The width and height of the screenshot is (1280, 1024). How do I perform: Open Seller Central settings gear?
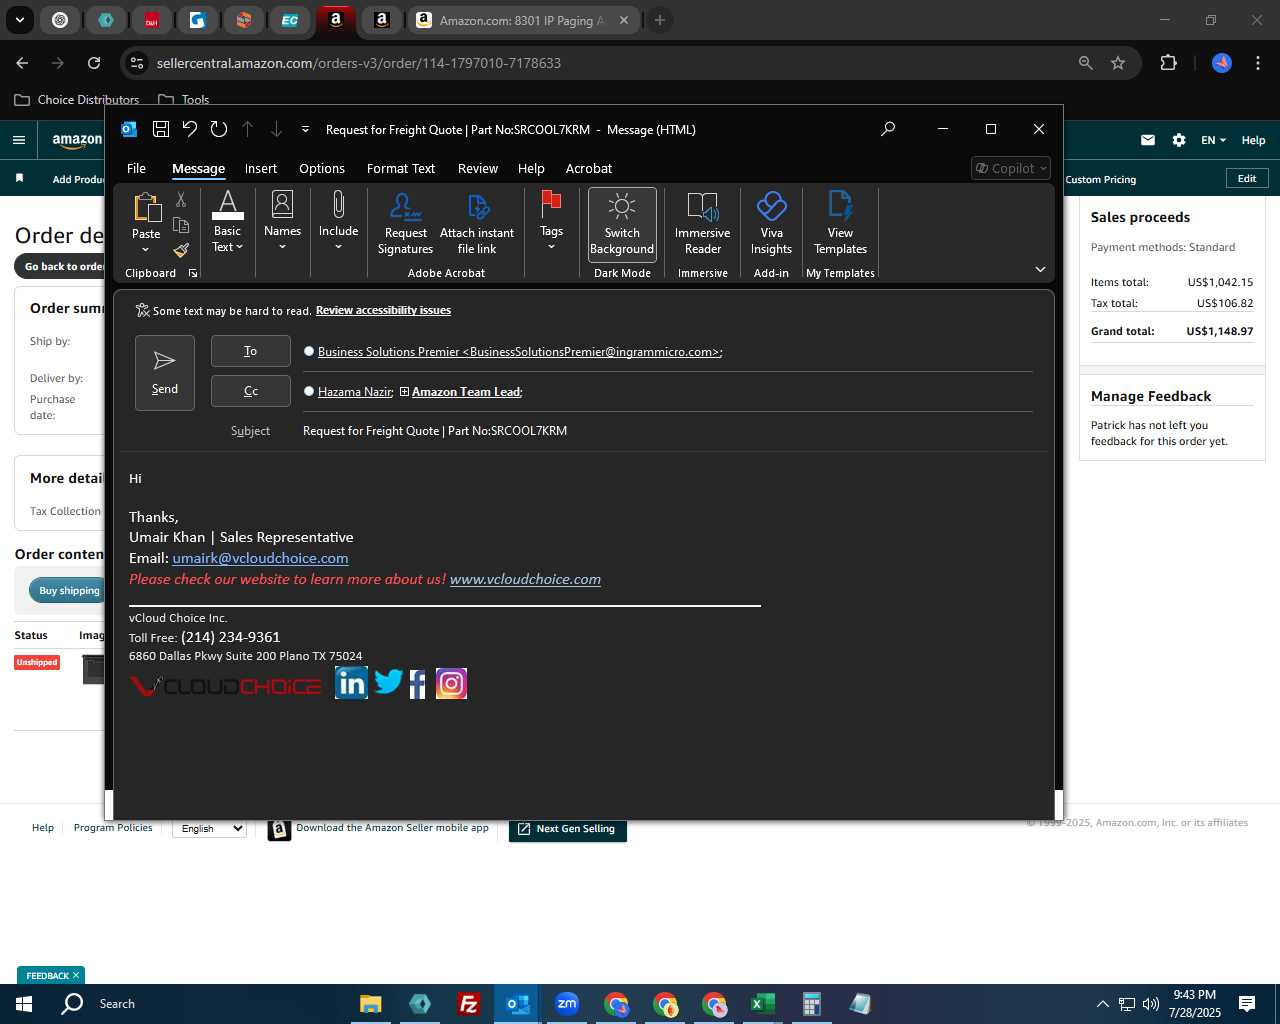pyautogui.click(x=1179, y=140)
